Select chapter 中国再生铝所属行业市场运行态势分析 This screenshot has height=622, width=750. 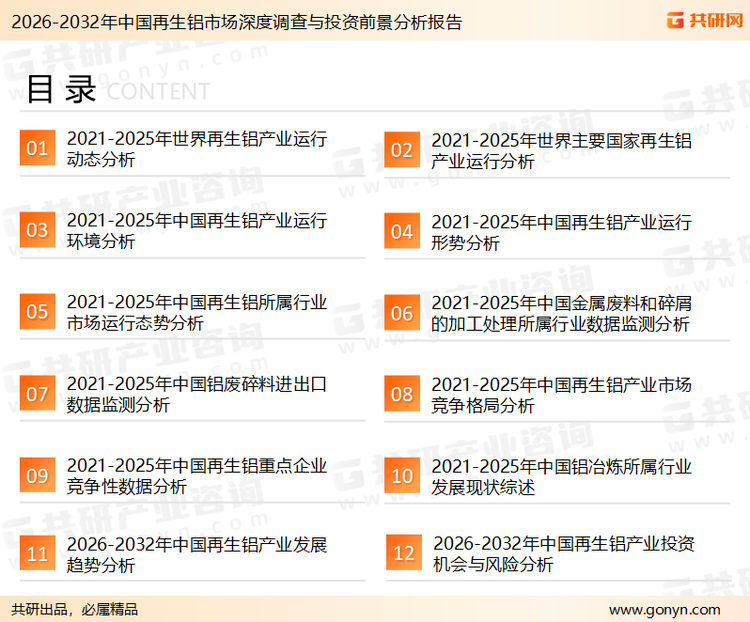197,312
